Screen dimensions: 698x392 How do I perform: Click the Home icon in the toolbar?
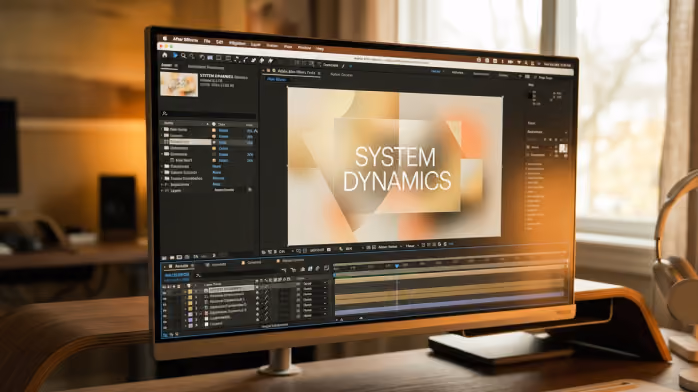(165, 55)
